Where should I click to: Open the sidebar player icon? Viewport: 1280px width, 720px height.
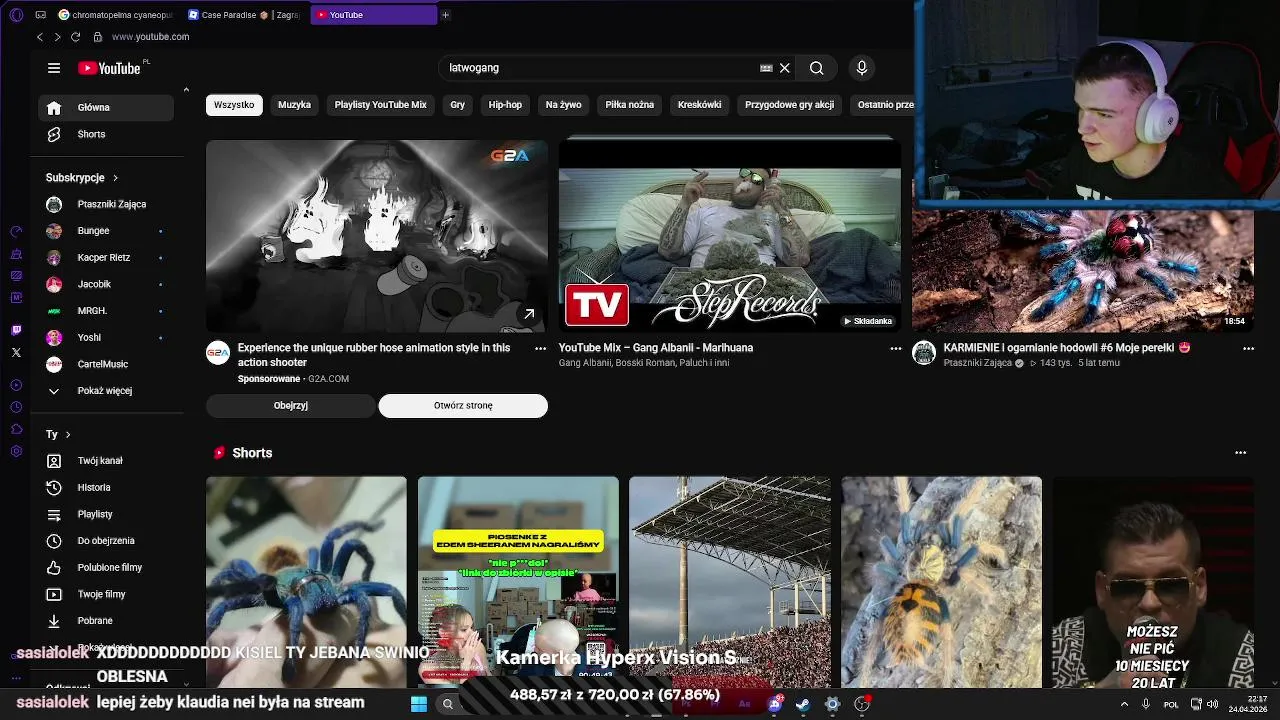coord(16,385)
